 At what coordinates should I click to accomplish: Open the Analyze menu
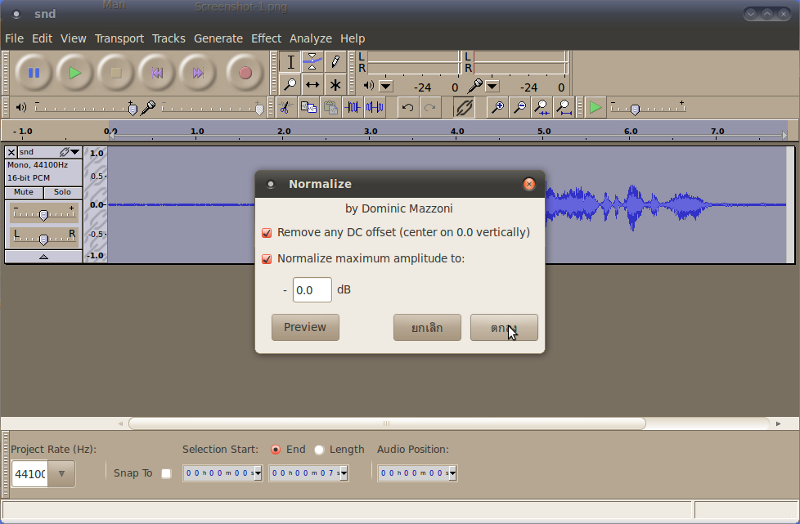[311, 39]
